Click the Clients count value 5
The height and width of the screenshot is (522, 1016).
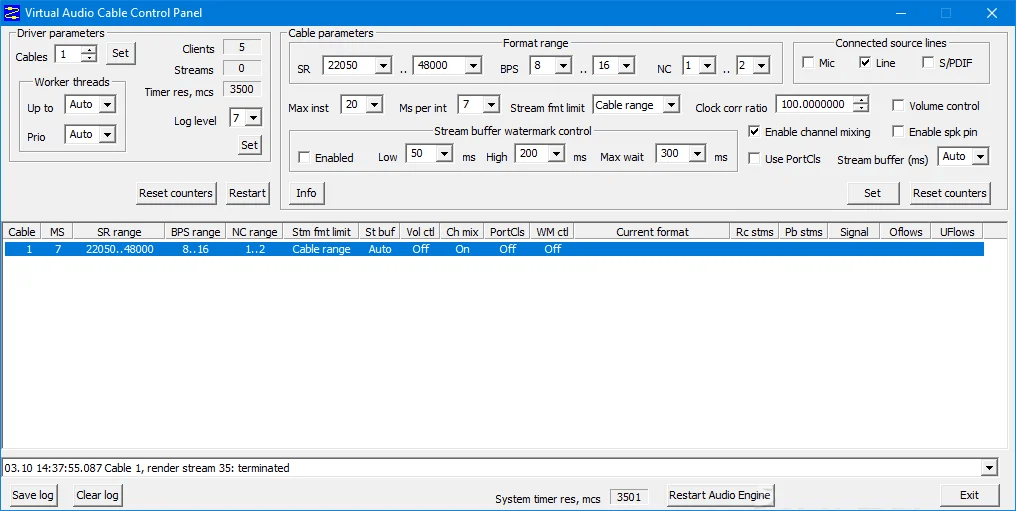click(242, 47)
